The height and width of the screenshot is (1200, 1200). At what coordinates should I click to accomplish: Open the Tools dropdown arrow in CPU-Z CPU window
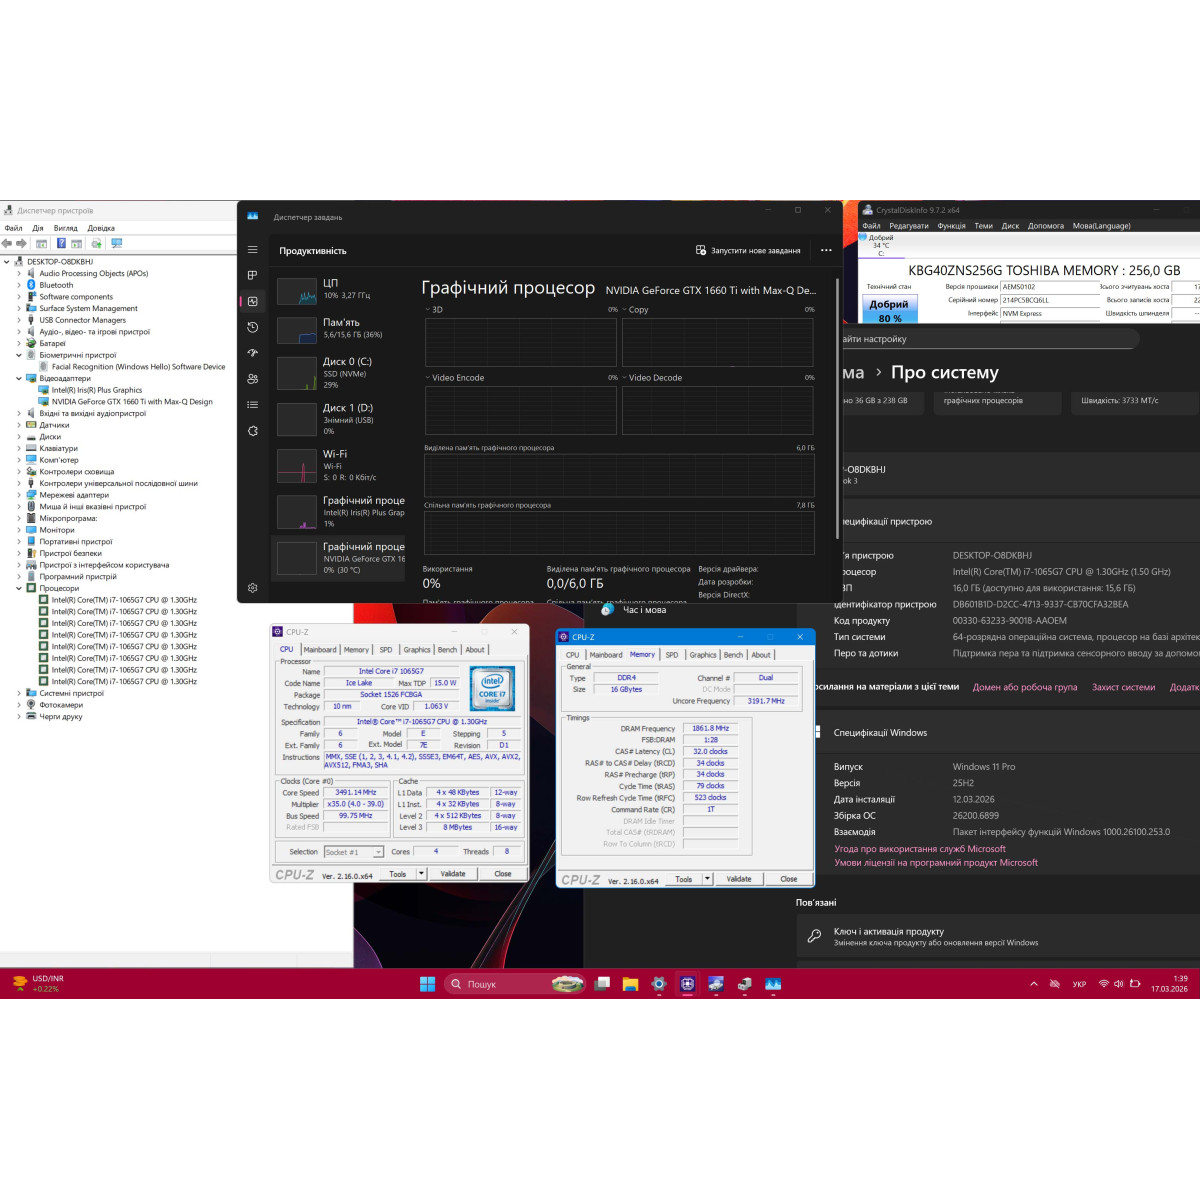tap(421, 873)
